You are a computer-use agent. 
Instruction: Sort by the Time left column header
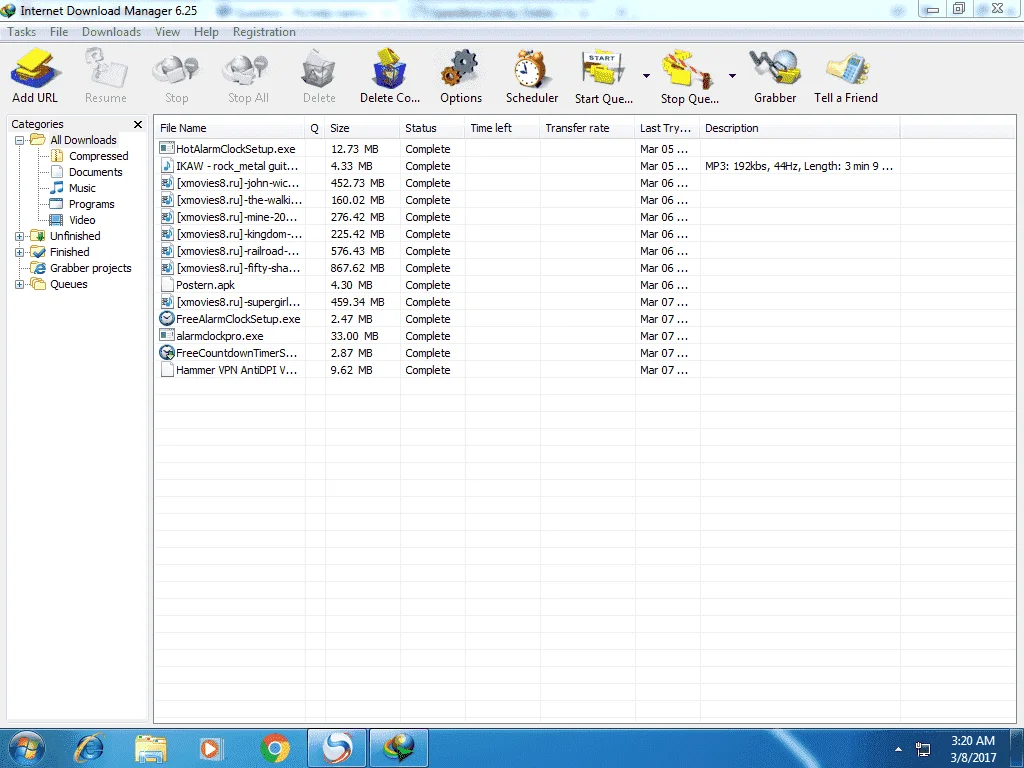click(x=503, y=128)
